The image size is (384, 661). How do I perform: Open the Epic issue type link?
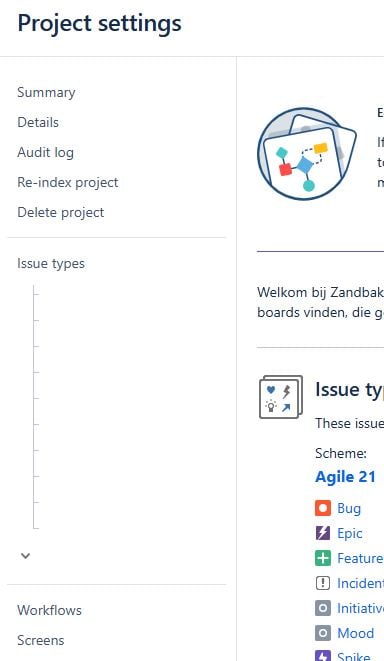coord(349,533)
